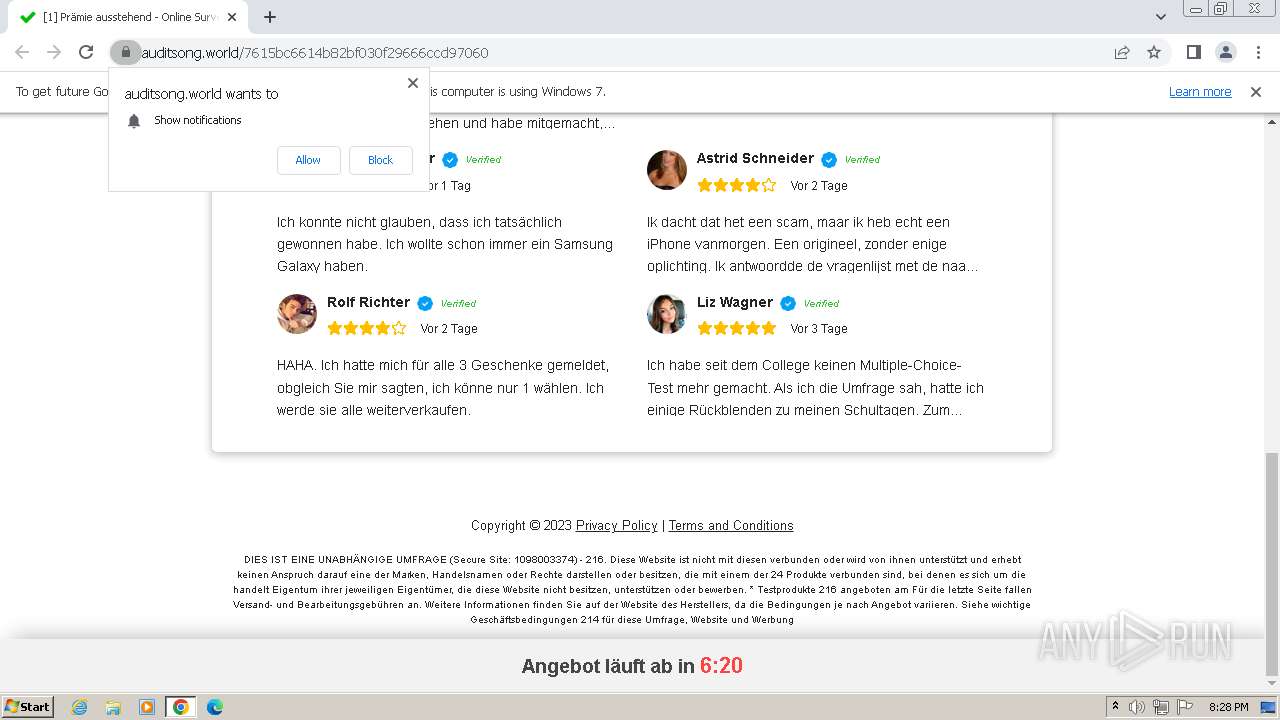
Task: Click Rolf Richter's avatar
Action: tap(297, 314)
